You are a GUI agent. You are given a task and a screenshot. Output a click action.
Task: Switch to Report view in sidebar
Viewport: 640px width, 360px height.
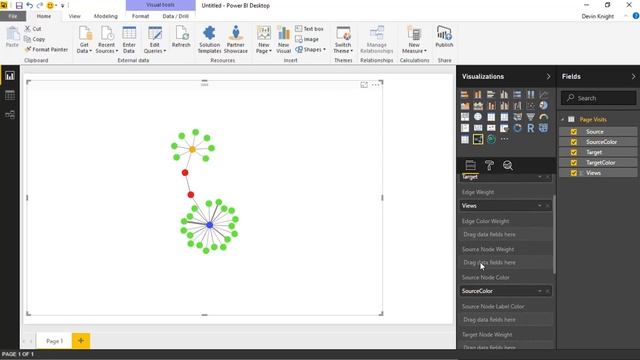(x=10, y=76)
